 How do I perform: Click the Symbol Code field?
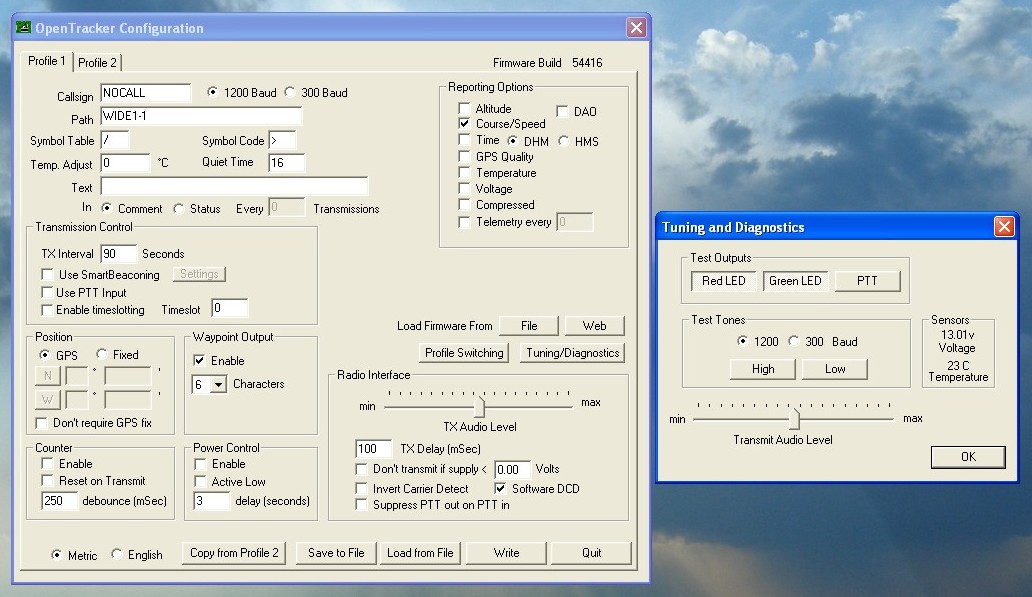tap(282, 140)
